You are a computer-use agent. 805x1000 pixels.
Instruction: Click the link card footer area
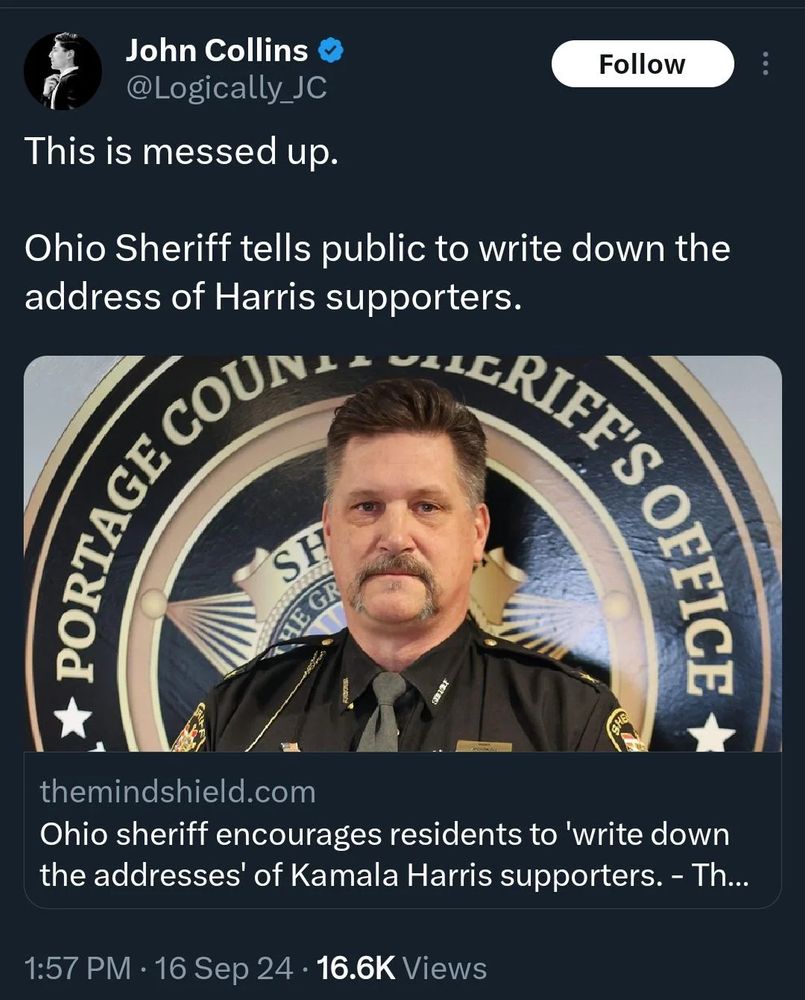point(400,830)
